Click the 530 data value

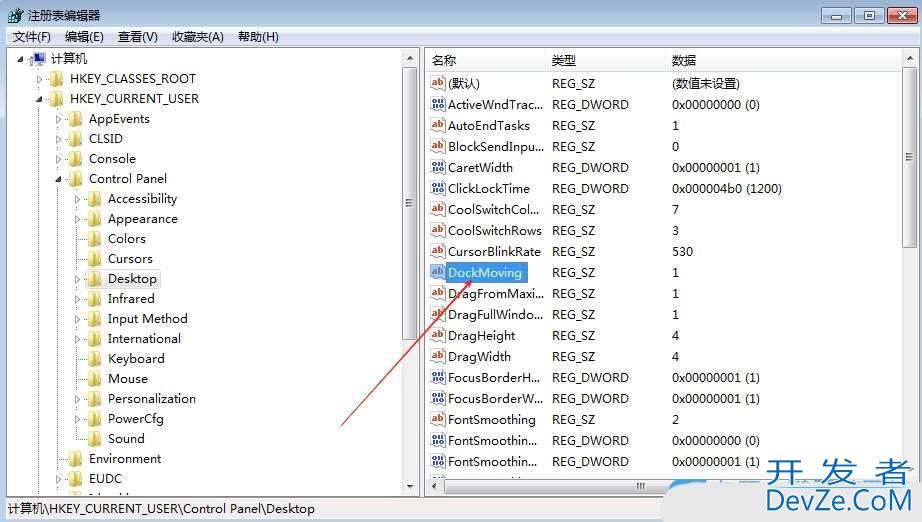[x=682, y=252]
